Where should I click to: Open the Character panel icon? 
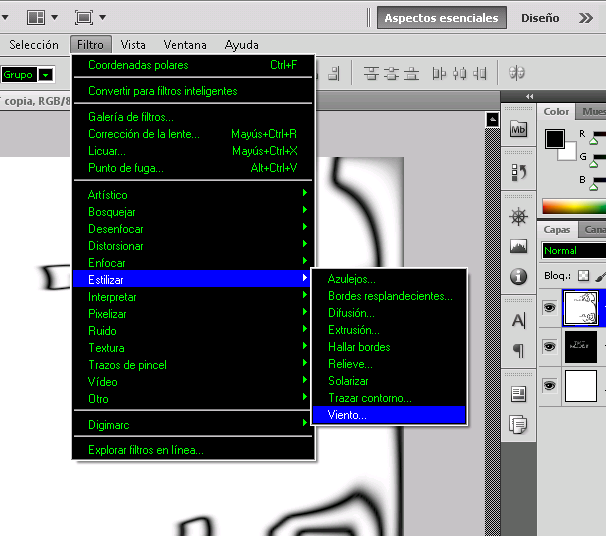[x=518, y=321]
